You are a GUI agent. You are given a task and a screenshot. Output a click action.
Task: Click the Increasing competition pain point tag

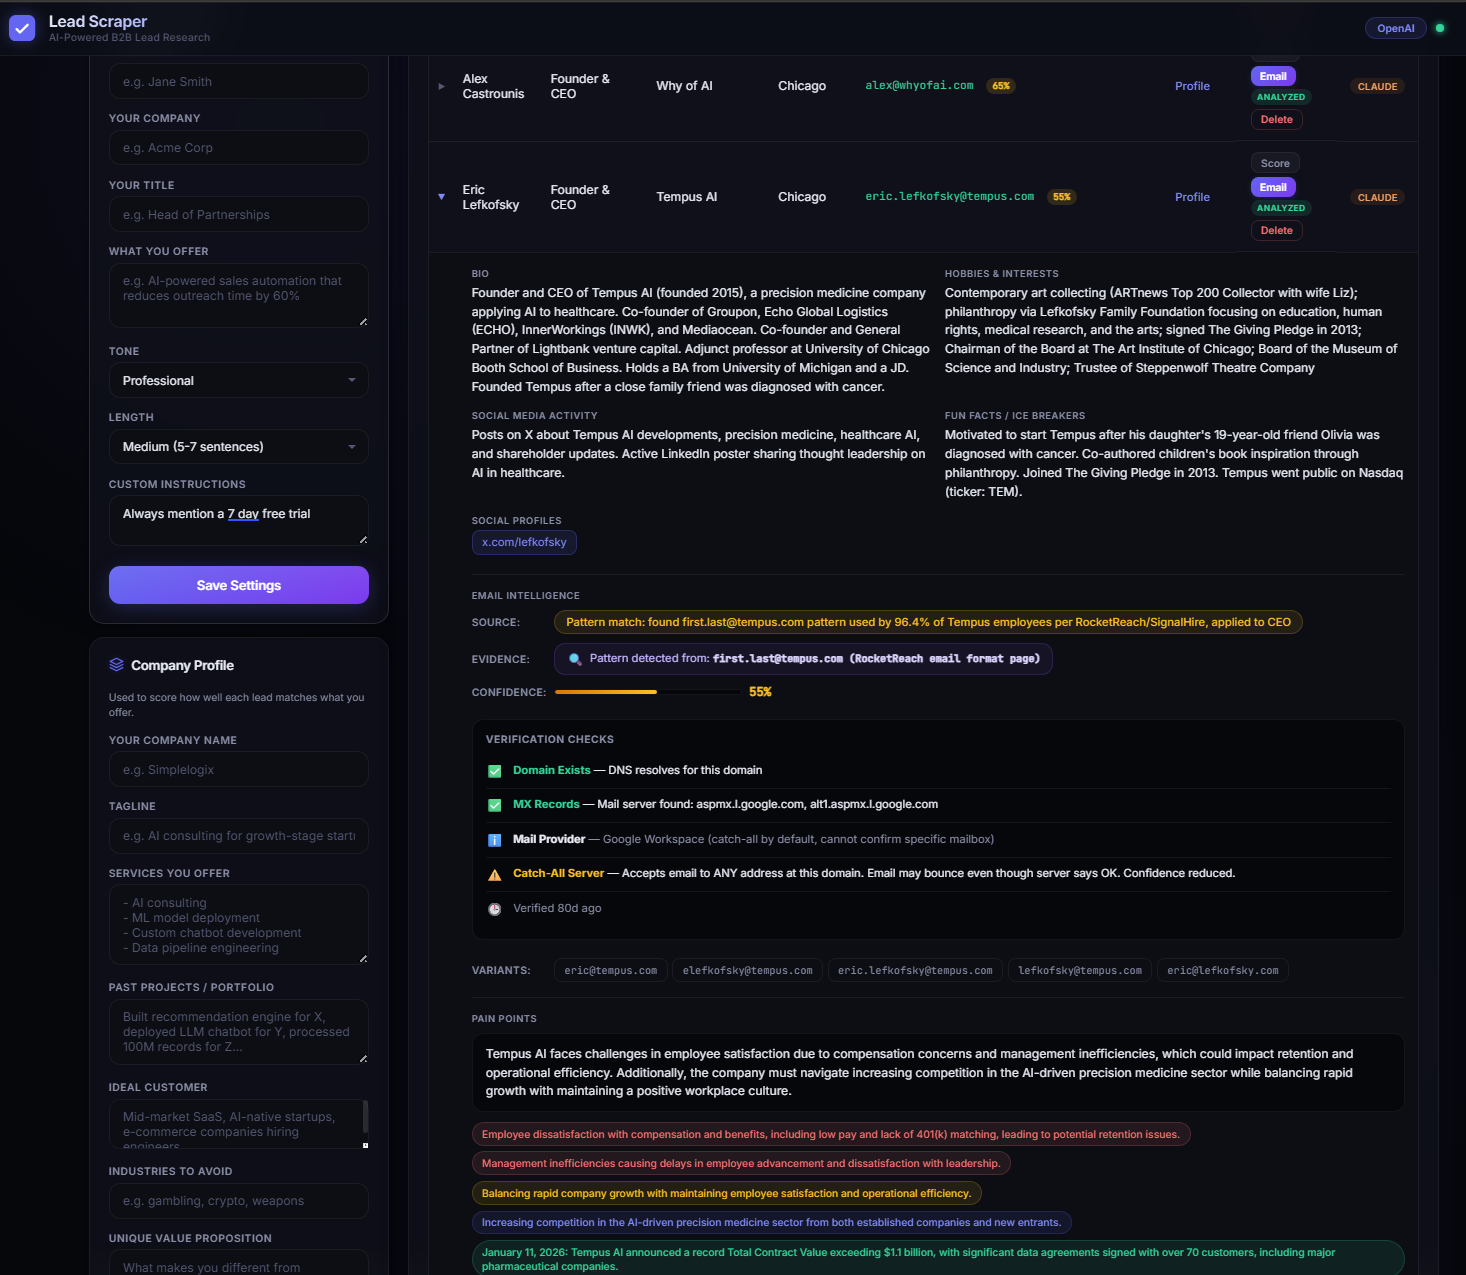tap(772, 1222)
